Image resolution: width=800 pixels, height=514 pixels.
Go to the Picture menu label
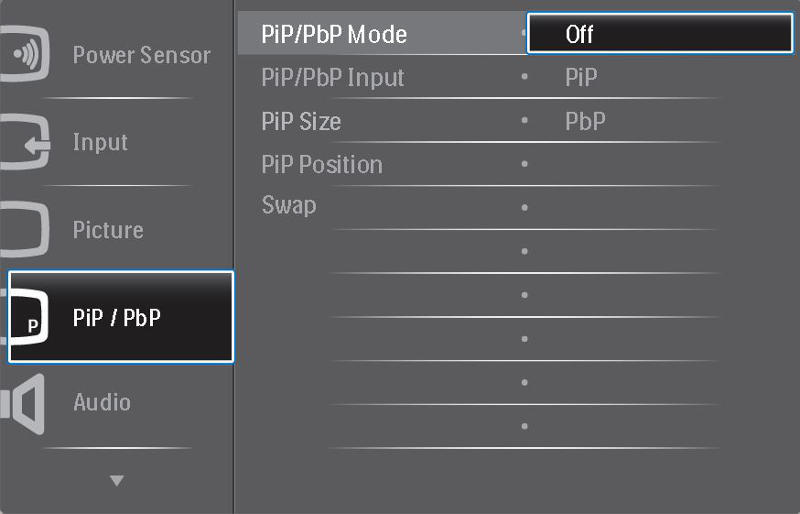(x=108, y=230)
